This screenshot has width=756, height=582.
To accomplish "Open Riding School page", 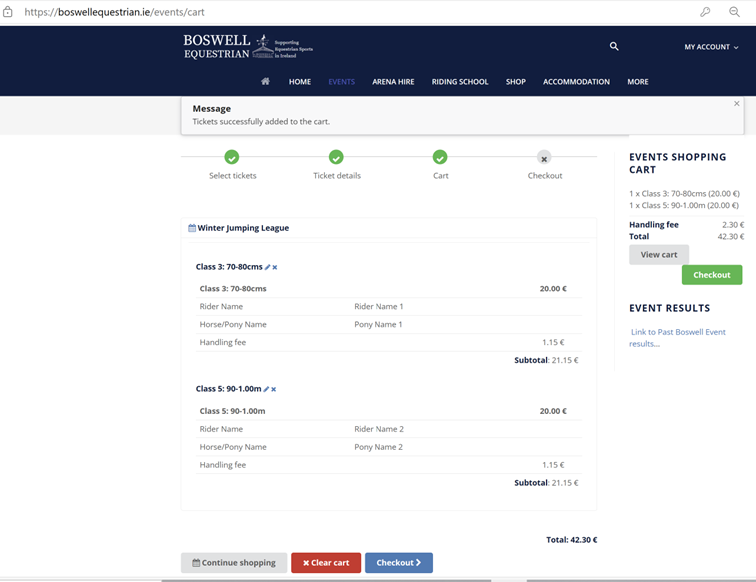I will (x=459, y=82).
